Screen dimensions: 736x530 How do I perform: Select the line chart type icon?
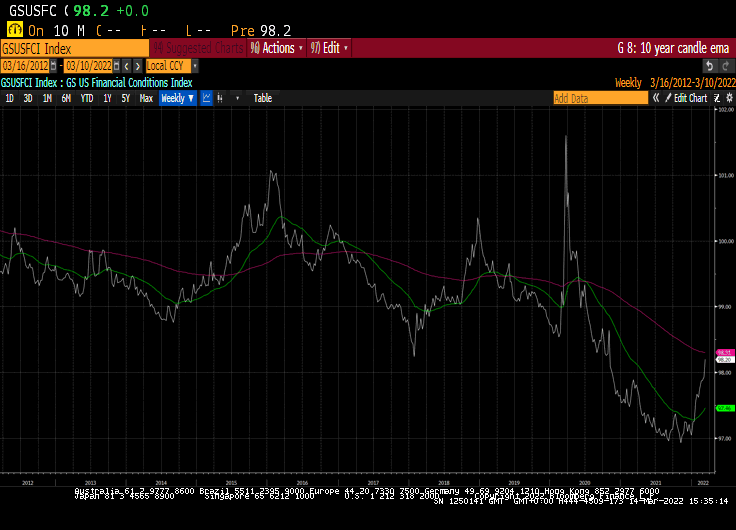point(206,98)
